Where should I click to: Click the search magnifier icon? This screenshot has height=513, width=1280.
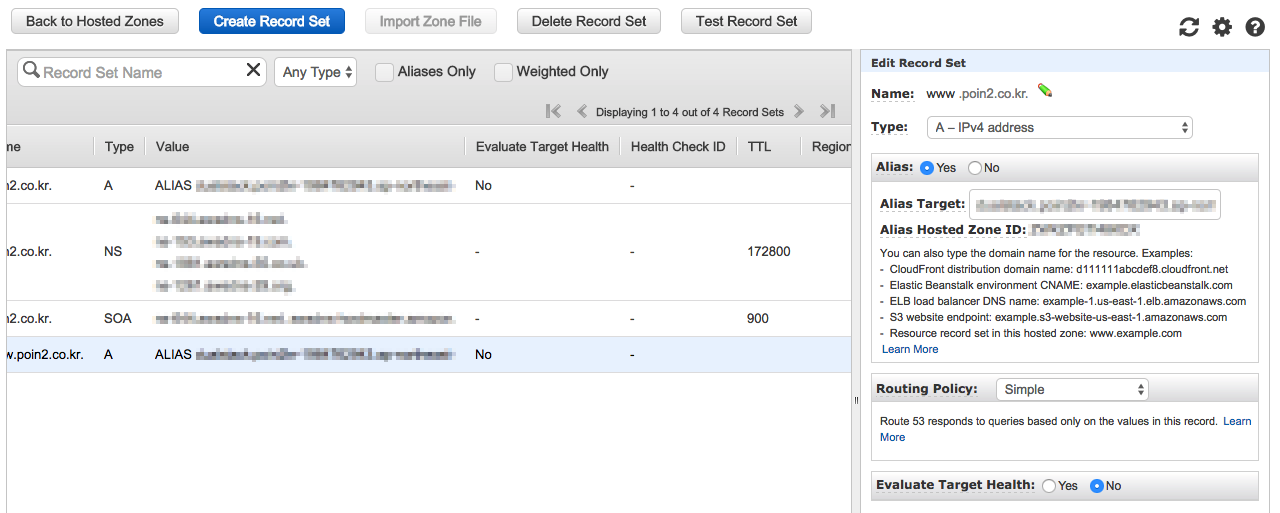tap(30, 71)
